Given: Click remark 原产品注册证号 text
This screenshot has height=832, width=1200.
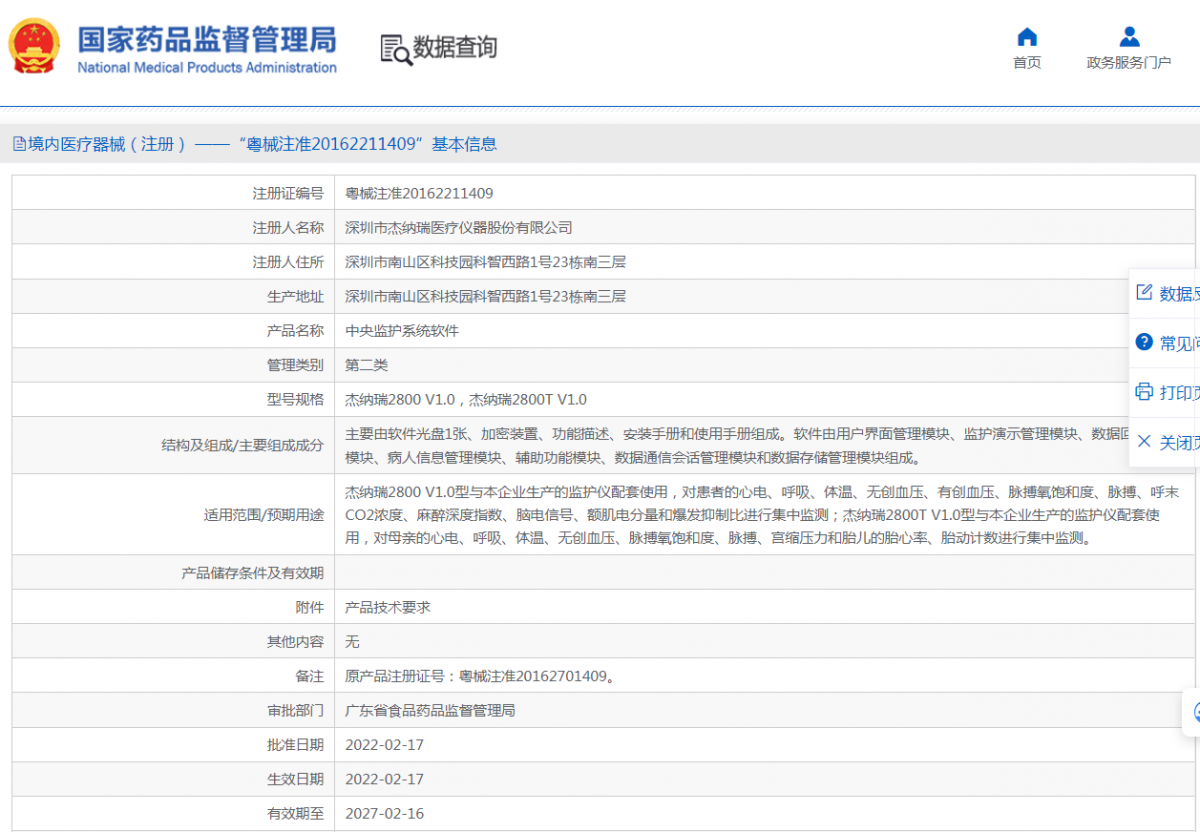Looking at the screenshot, I should click(480, 676).
